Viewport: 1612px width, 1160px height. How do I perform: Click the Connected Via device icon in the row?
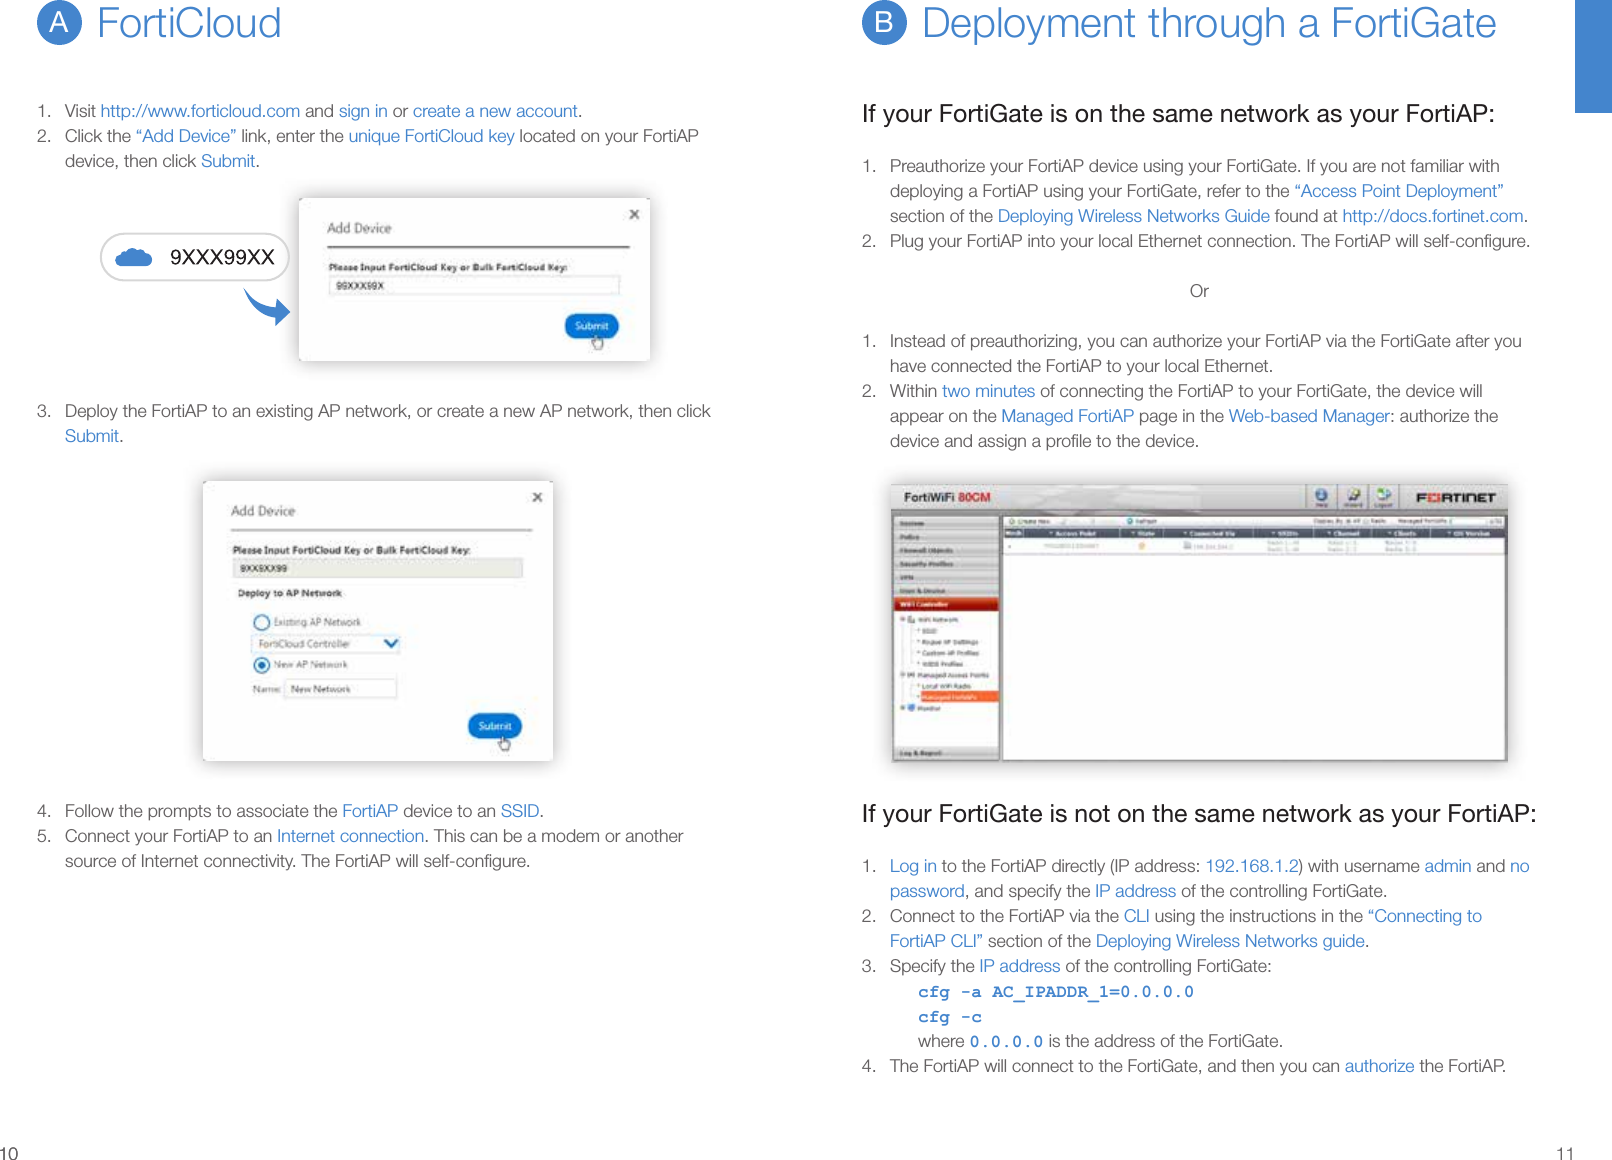(x=1187, y=546)
